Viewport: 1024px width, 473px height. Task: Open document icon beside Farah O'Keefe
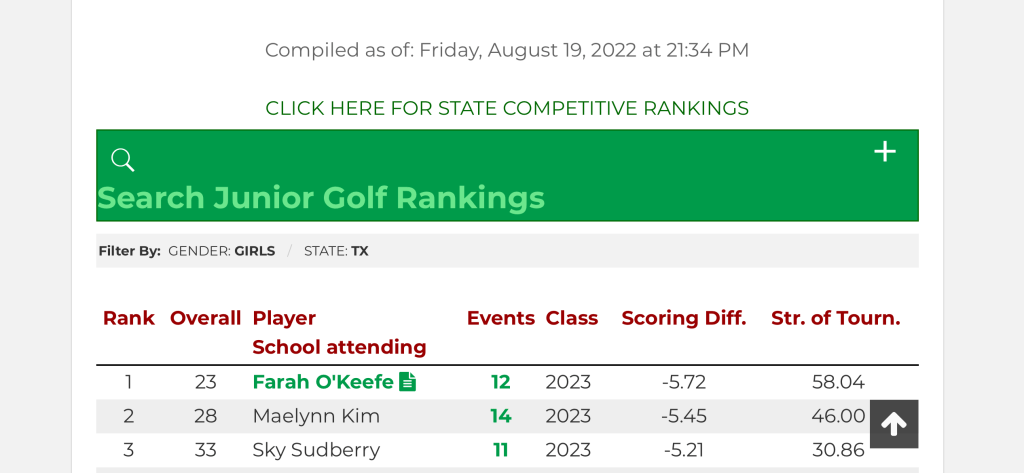click(407, 382)
